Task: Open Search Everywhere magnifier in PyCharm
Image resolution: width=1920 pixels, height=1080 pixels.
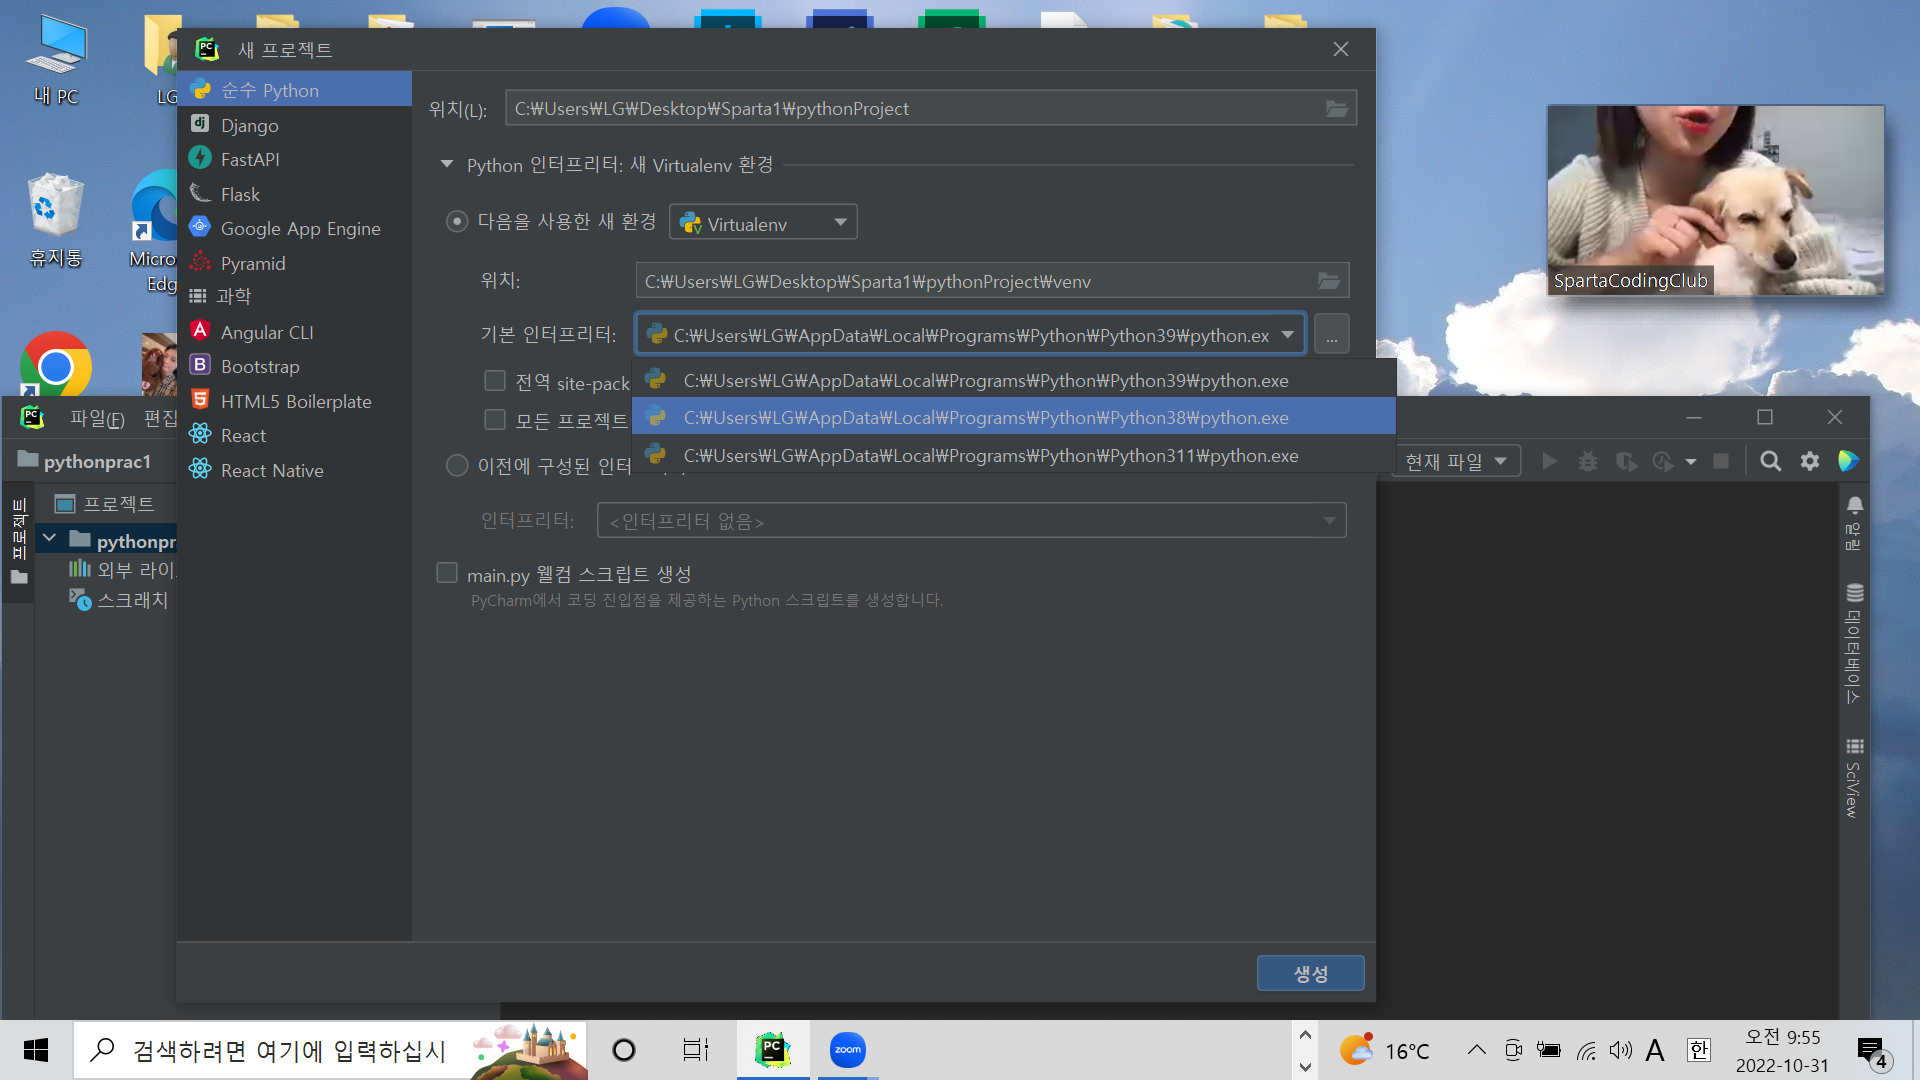Action: click(x=1771, y=461)
